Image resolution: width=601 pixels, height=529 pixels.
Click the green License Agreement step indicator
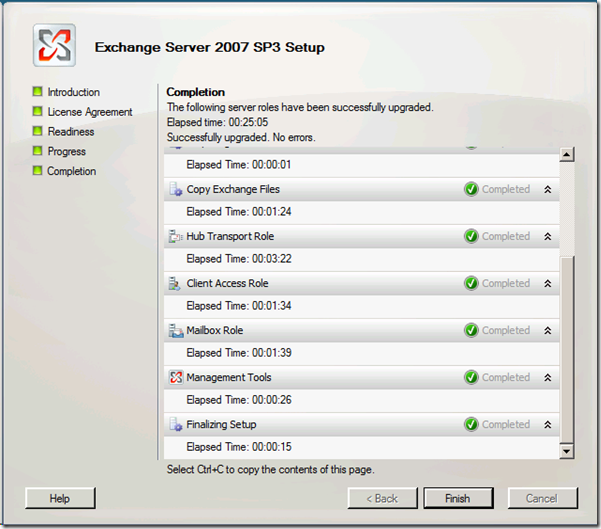point(38,112)
